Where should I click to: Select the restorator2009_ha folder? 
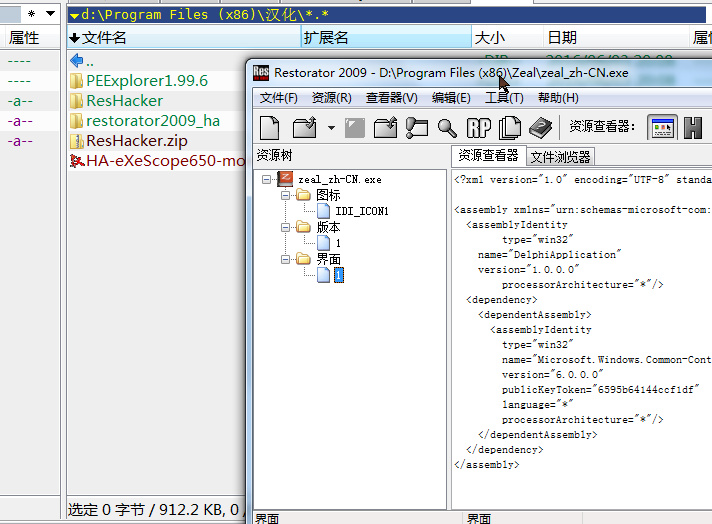point(153,121)
